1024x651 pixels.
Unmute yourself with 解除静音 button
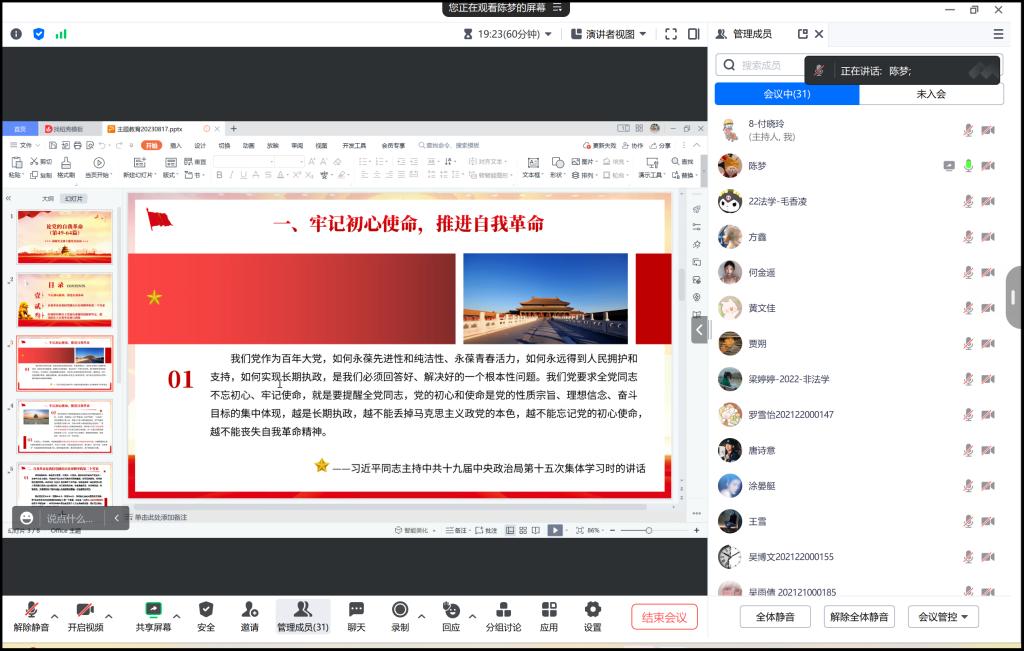[x=31, y=610]
